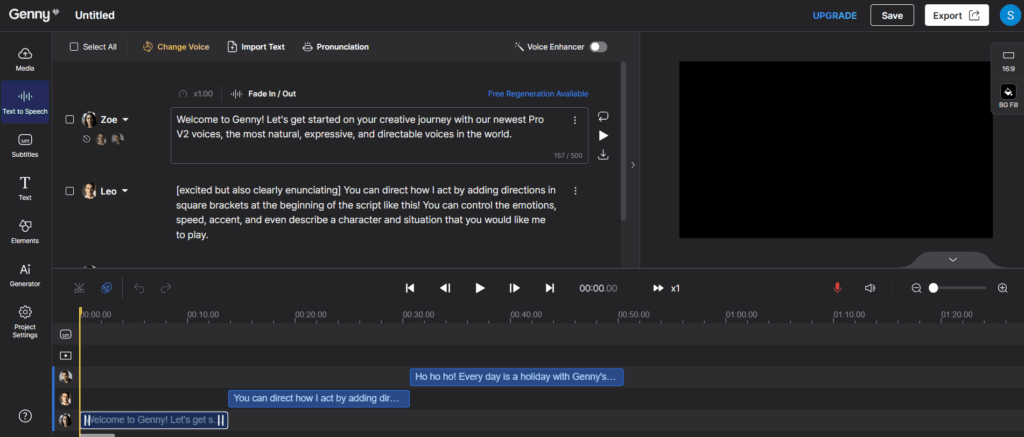This screenshot has width=1024, height=437.
Task: Click the Export button
Action: 956,16
